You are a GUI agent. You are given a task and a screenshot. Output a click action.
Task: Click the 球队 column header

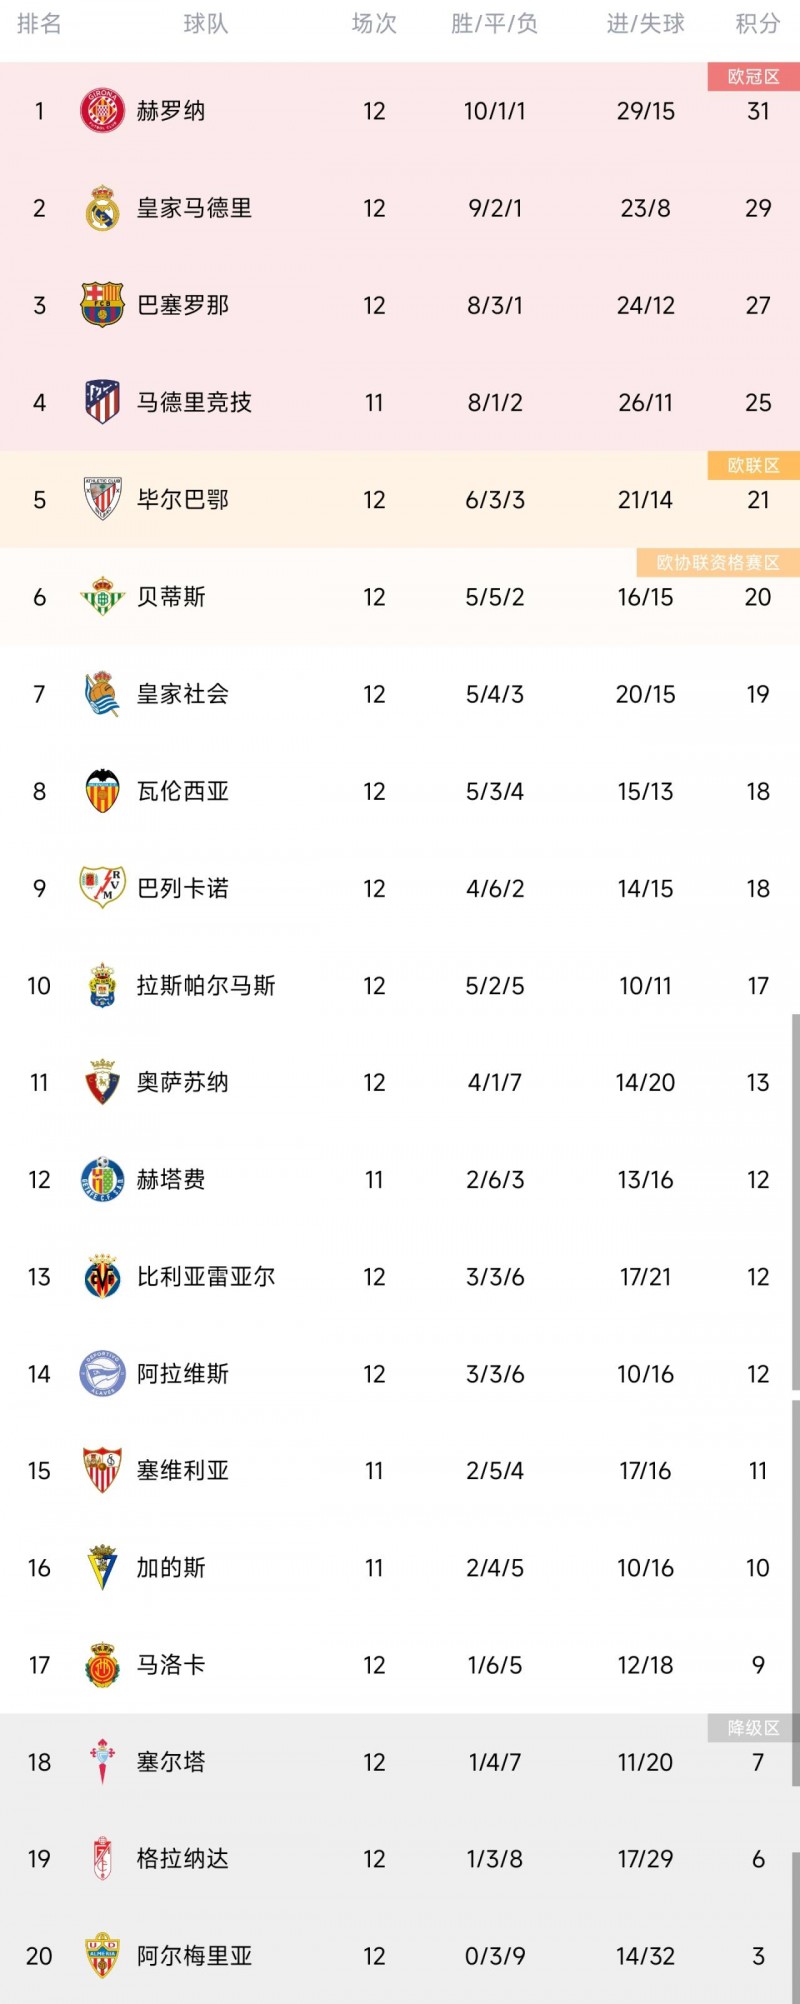click(x=206, y=24)
